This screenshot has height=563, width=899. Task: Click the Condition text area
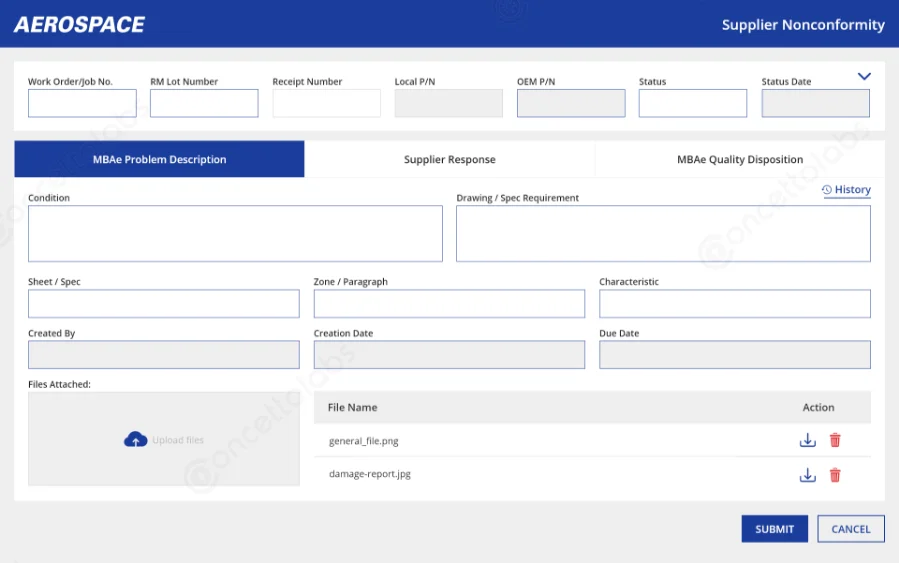[x=235, y=234]
